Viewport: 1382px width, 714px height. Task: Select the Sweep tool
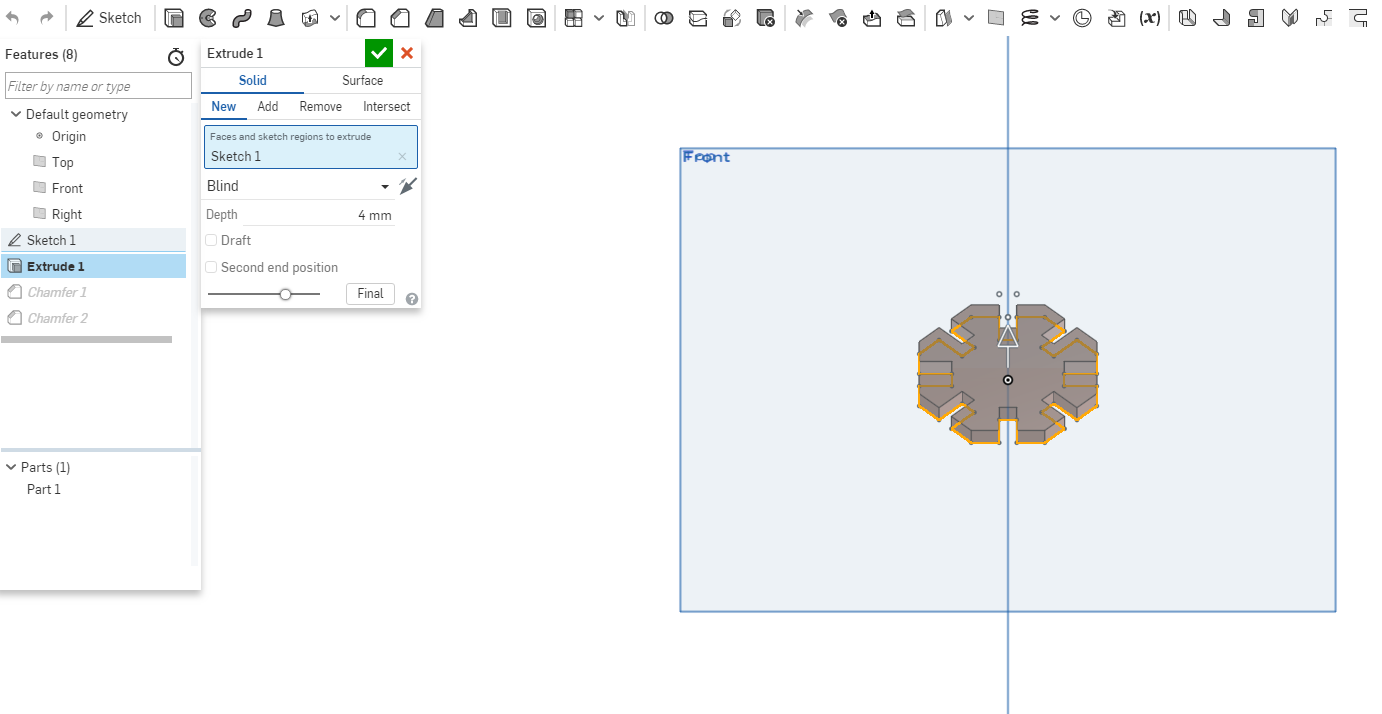(241, 18)
